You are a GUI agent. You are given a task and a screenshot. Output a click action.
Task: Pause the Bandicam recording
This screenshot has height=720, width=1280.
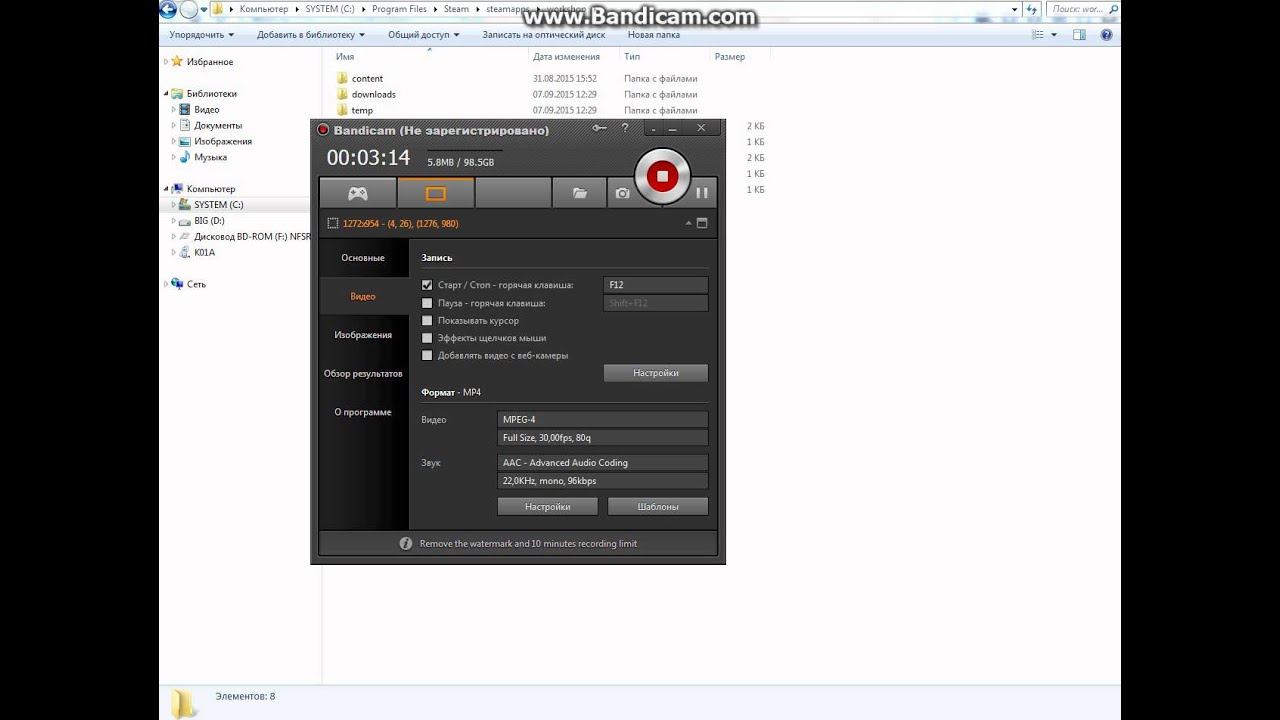(702, 193)
